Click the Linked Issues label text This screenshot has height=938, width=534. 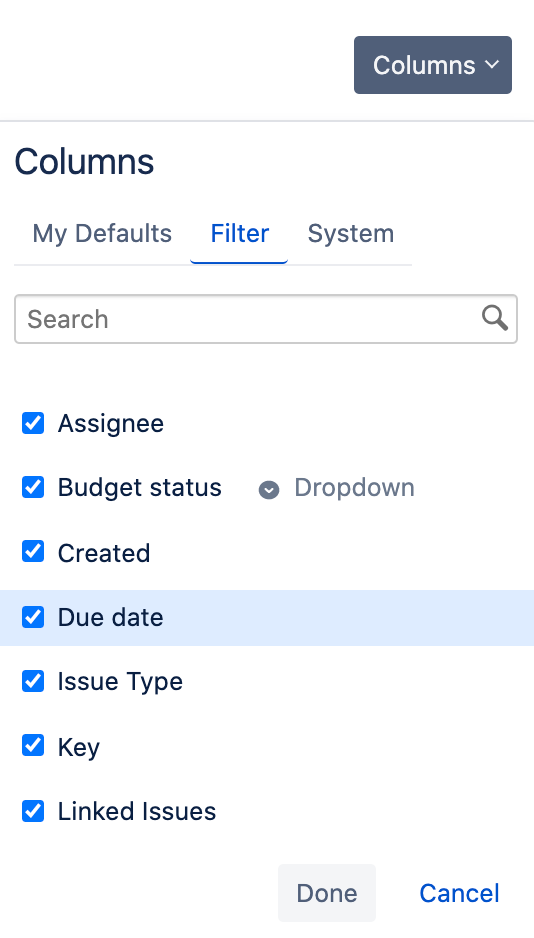click(137, 812)
